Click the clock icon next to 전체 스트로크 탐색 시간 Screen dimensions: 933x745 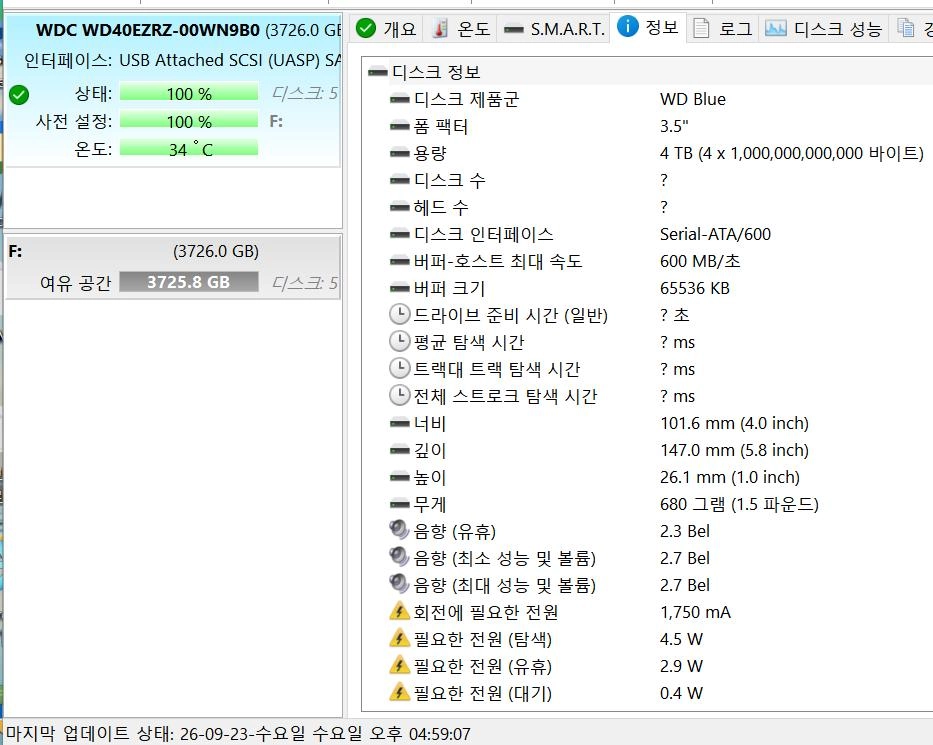(x=399, y=395)
